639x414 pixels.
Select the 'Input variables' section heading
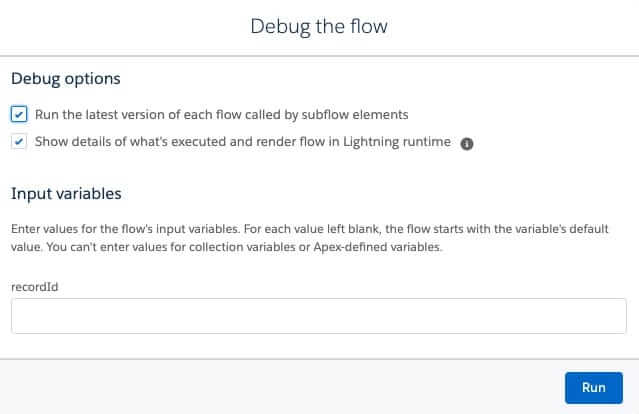[x=66, y=193]
